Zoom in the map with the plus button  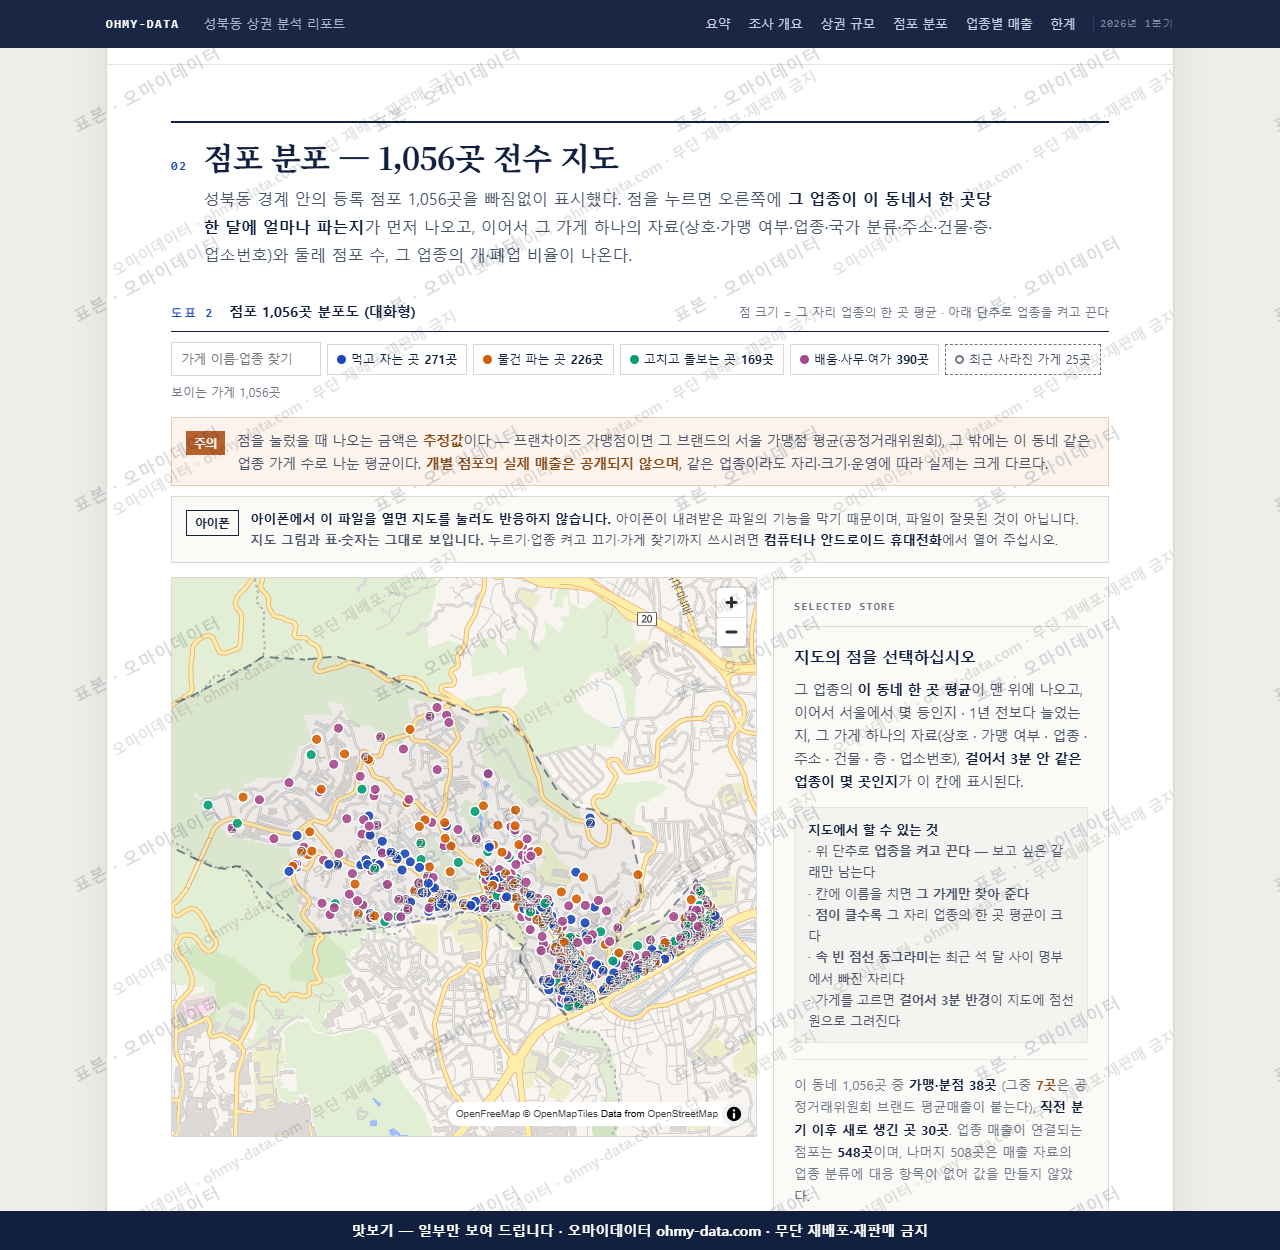(x=731, y=602)
